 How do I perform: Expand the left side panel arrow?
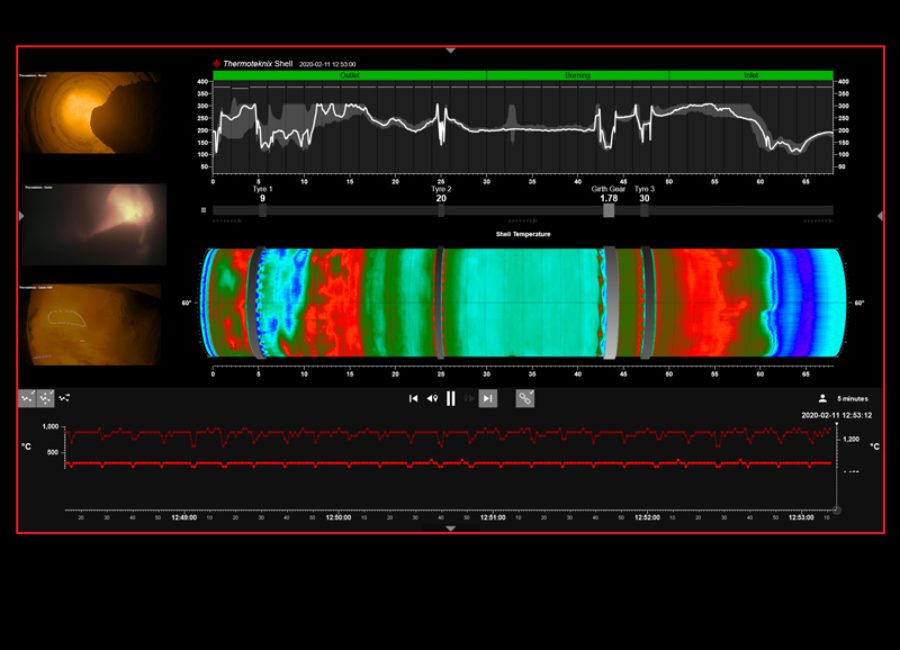click(21, 215)
